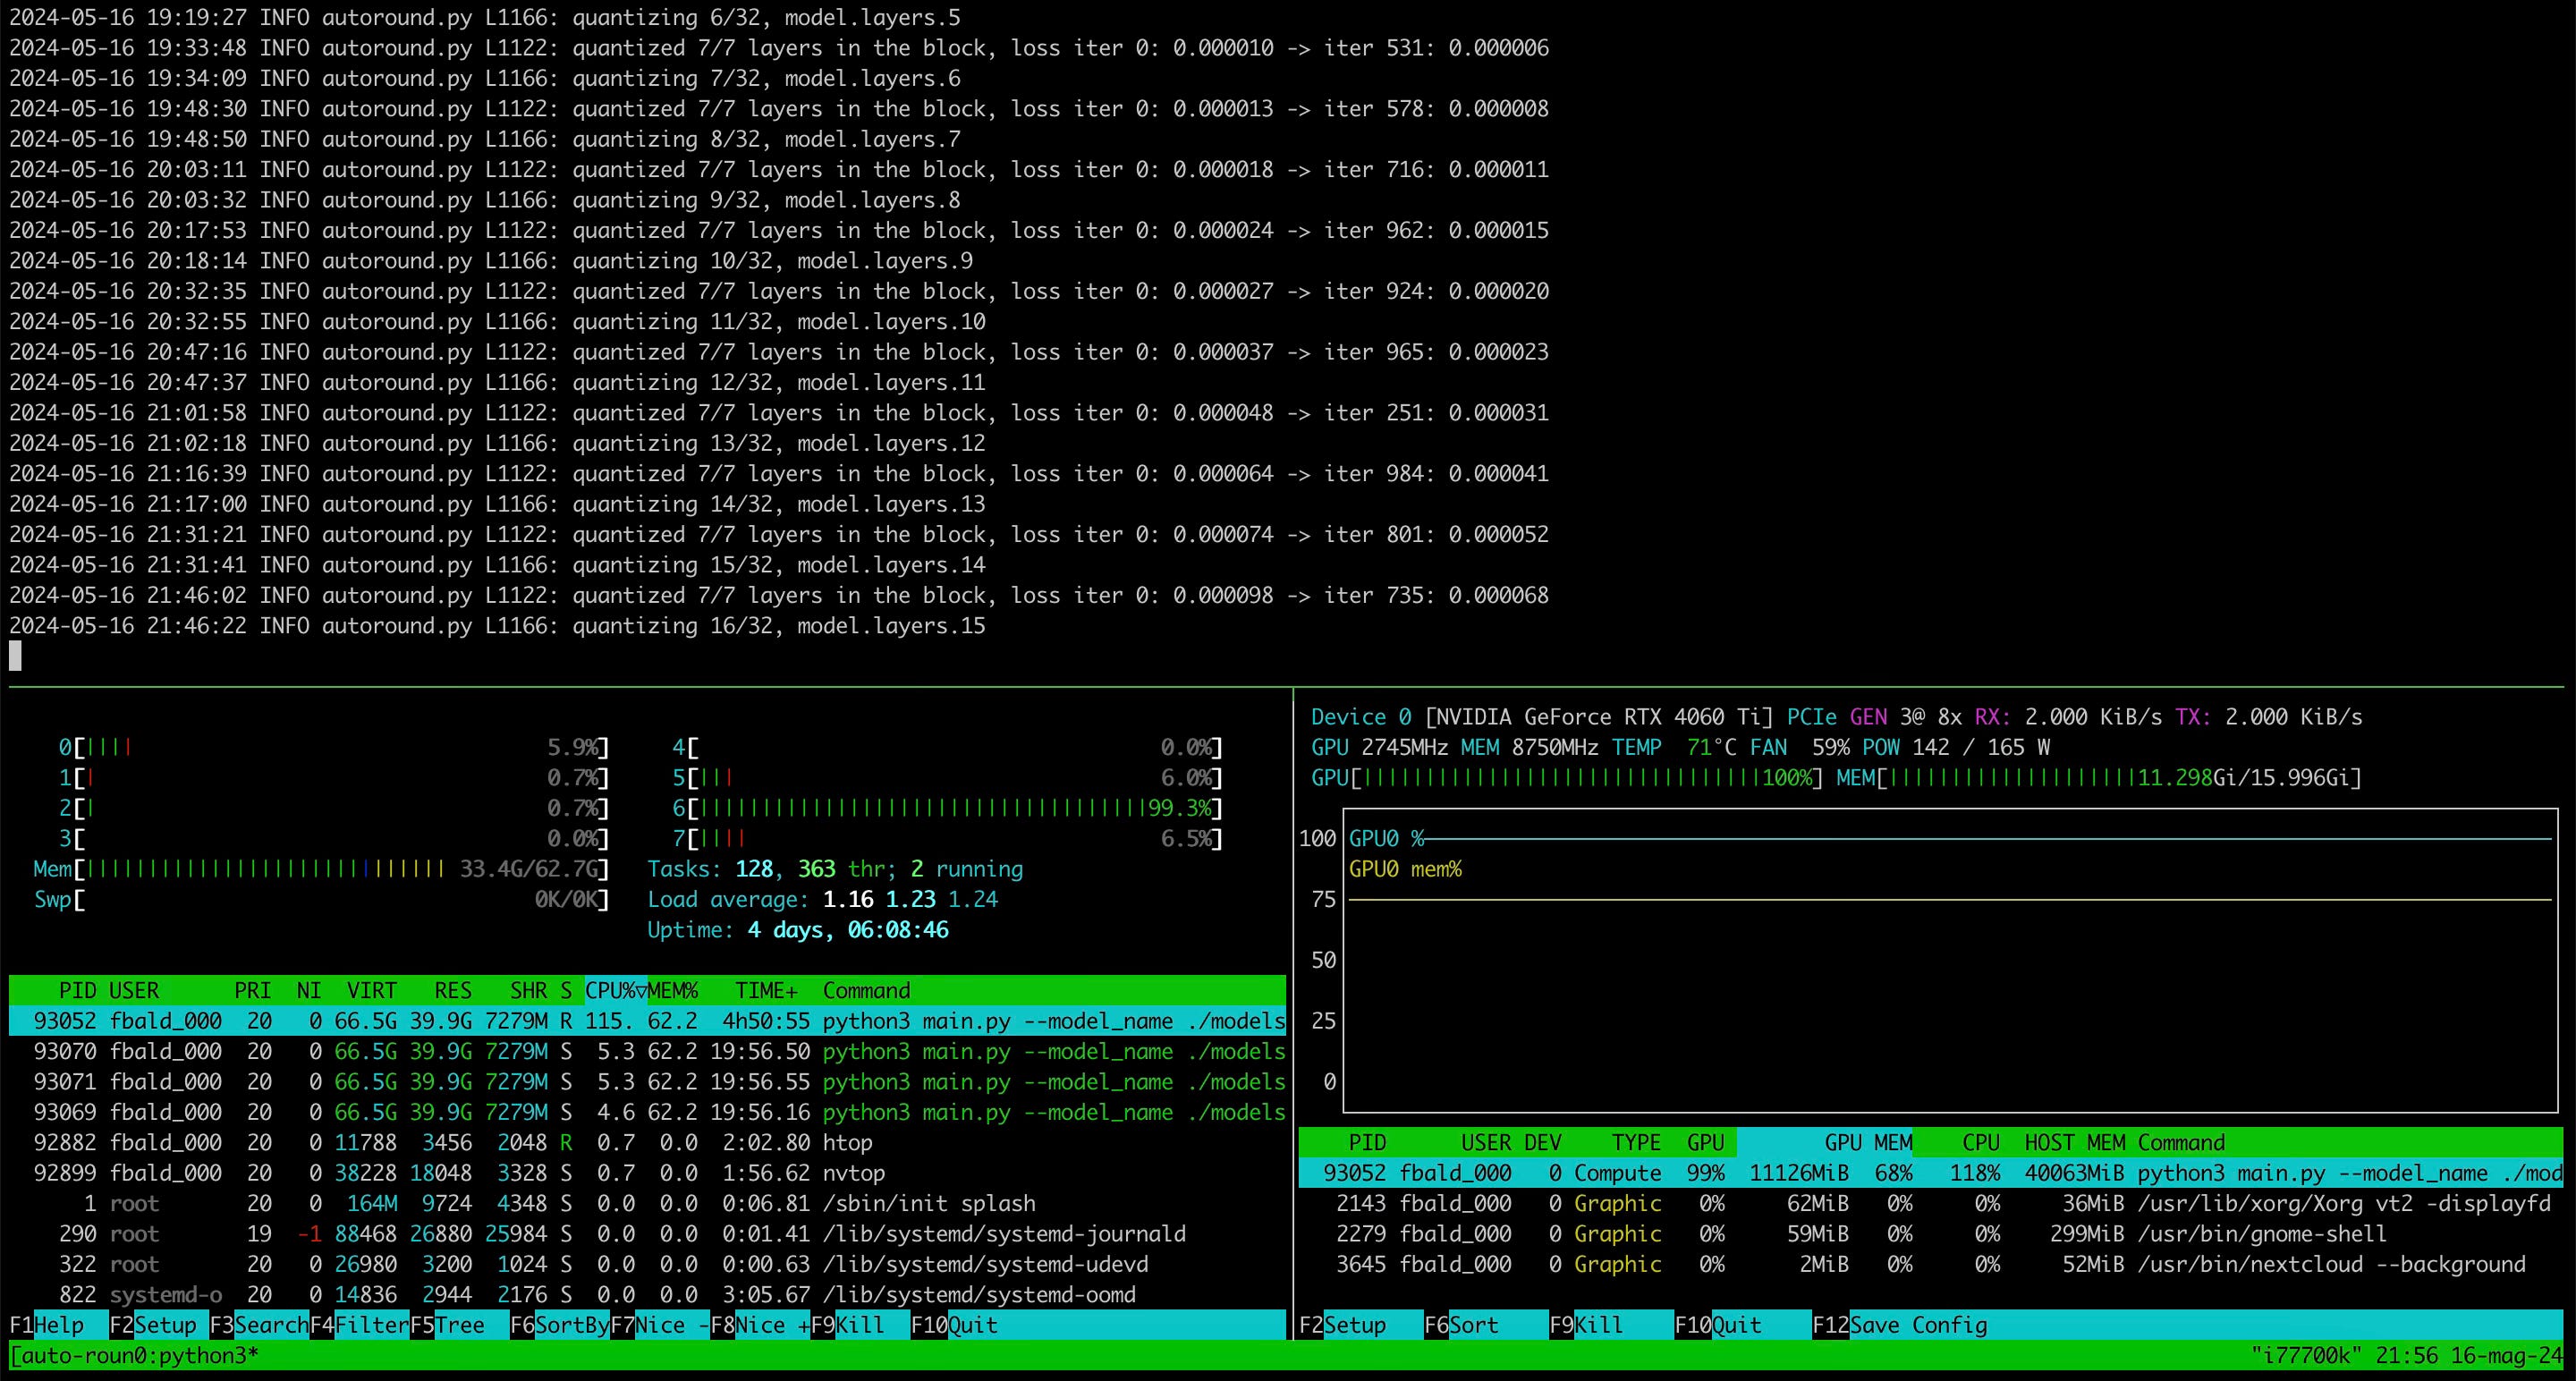Image resolution: width=2576 pixels, height=1381 pixels.
Task: Click nvtop GPU 100% utilization bar
Action: point(1567,777)
